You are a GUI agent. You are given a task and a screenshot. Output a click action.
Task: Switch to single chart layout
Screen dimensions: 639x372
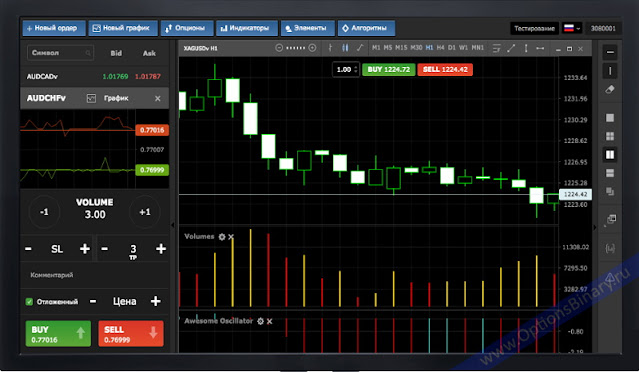click(610, 118)
